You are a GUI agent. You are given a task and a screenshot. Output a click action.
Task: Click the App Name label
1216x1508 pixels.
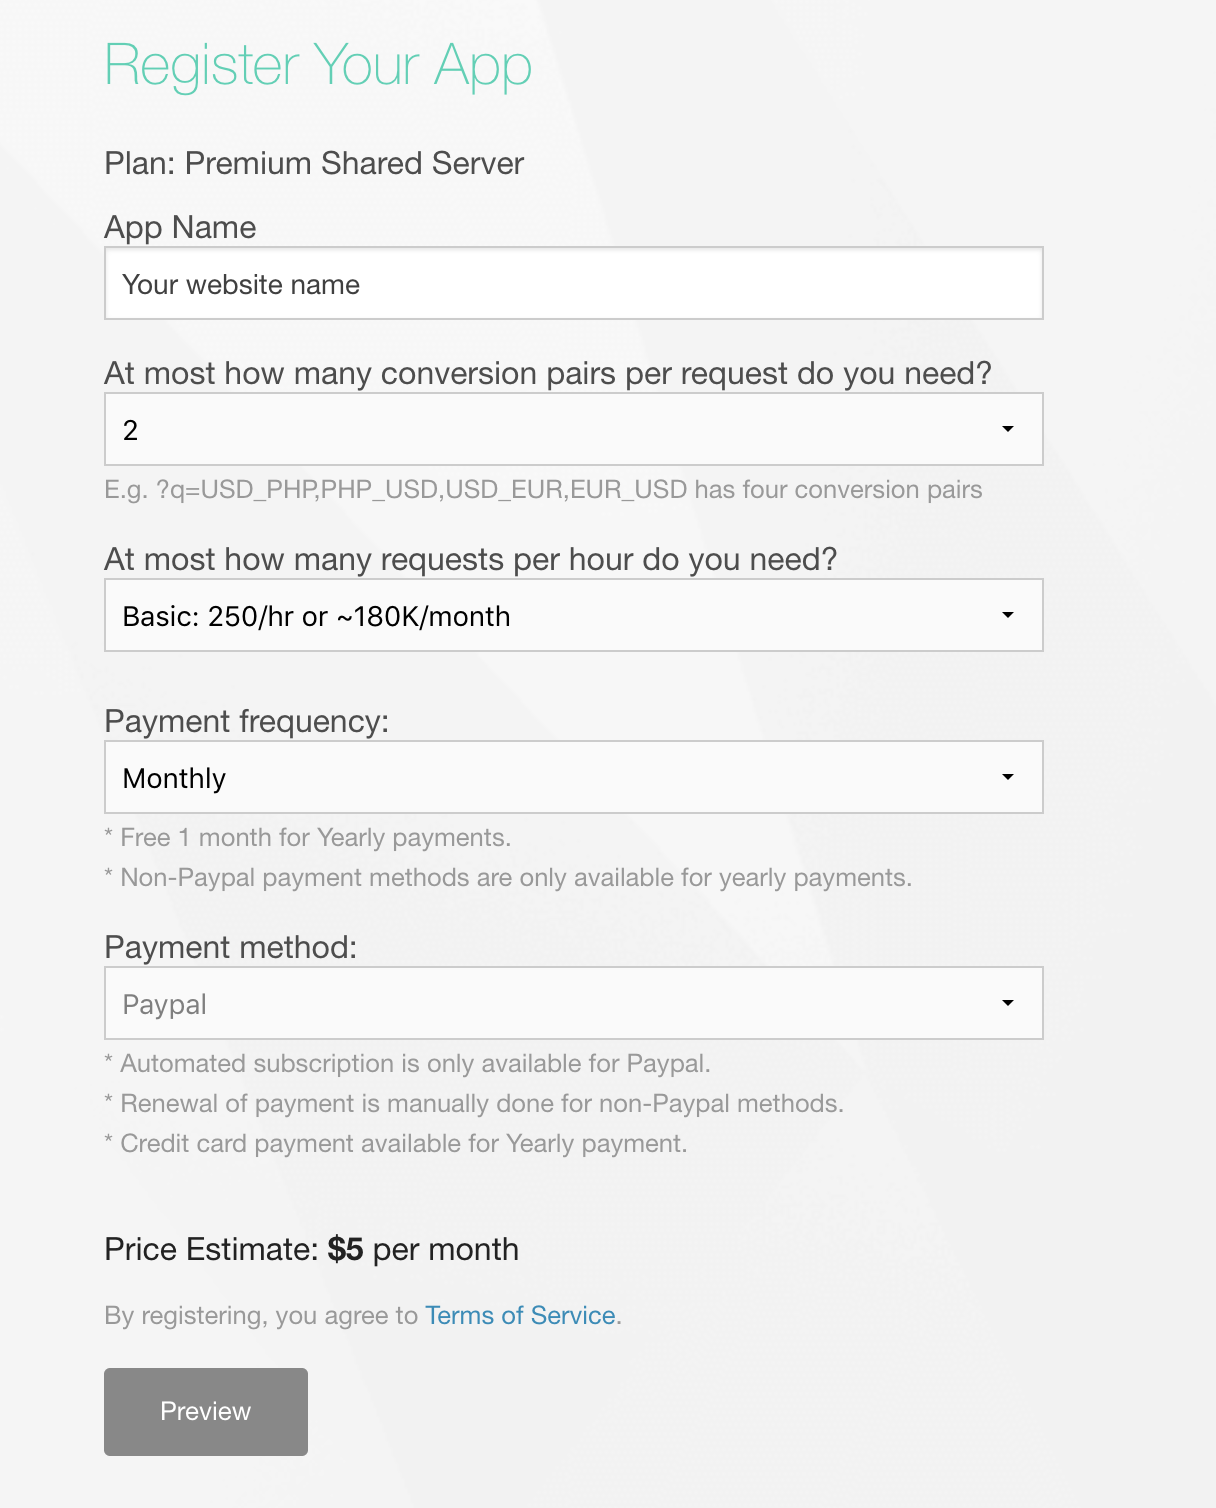coord(180,228)
